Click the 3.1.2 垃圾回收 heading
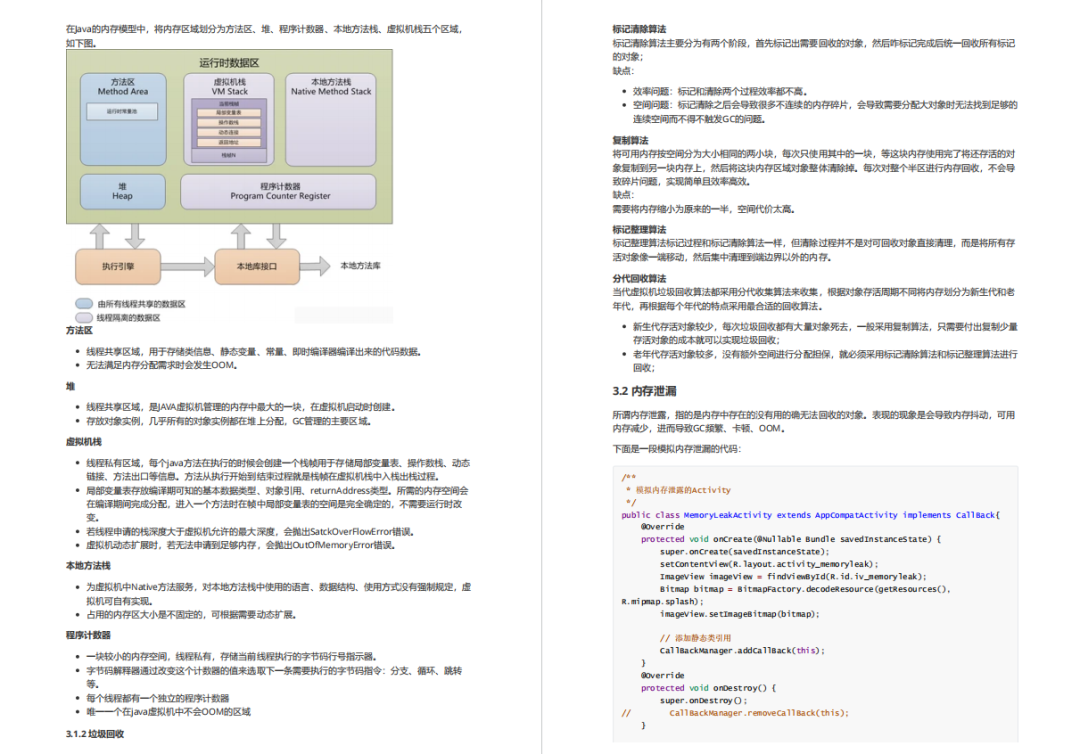Image resolution: width=1080 pixels, height=754 pixels. pyautogui.click(x=95, y=734)
